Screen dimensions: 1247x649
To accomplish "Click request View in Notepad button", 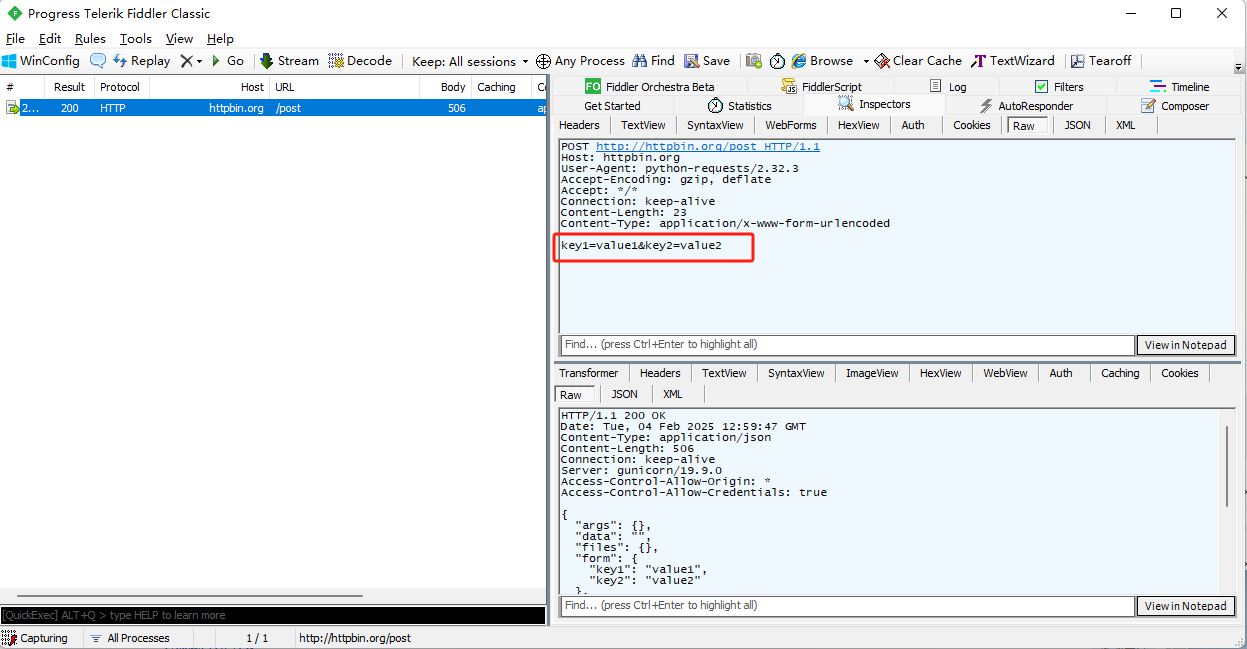I will click(x=1185, y=345).
